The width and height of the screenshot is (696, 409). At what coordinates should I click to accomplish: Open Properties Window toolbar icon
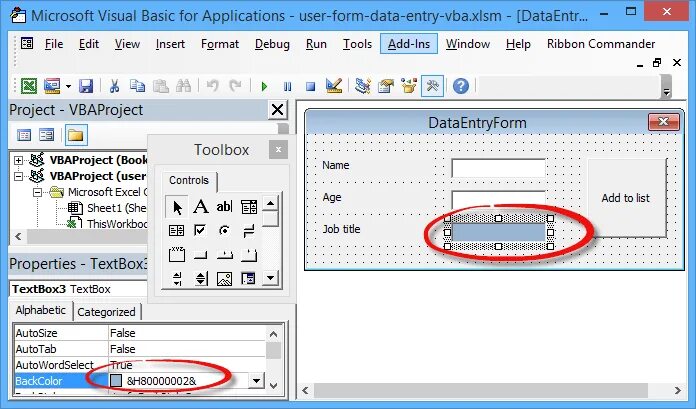point(386,85)
